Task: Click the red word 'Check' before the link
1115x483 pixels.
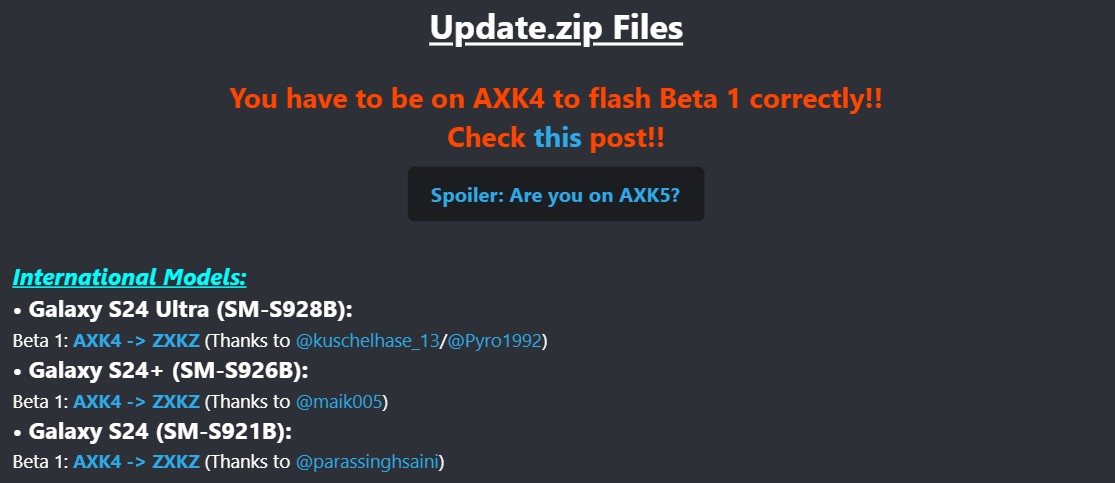Action: [x=486, y=137]
